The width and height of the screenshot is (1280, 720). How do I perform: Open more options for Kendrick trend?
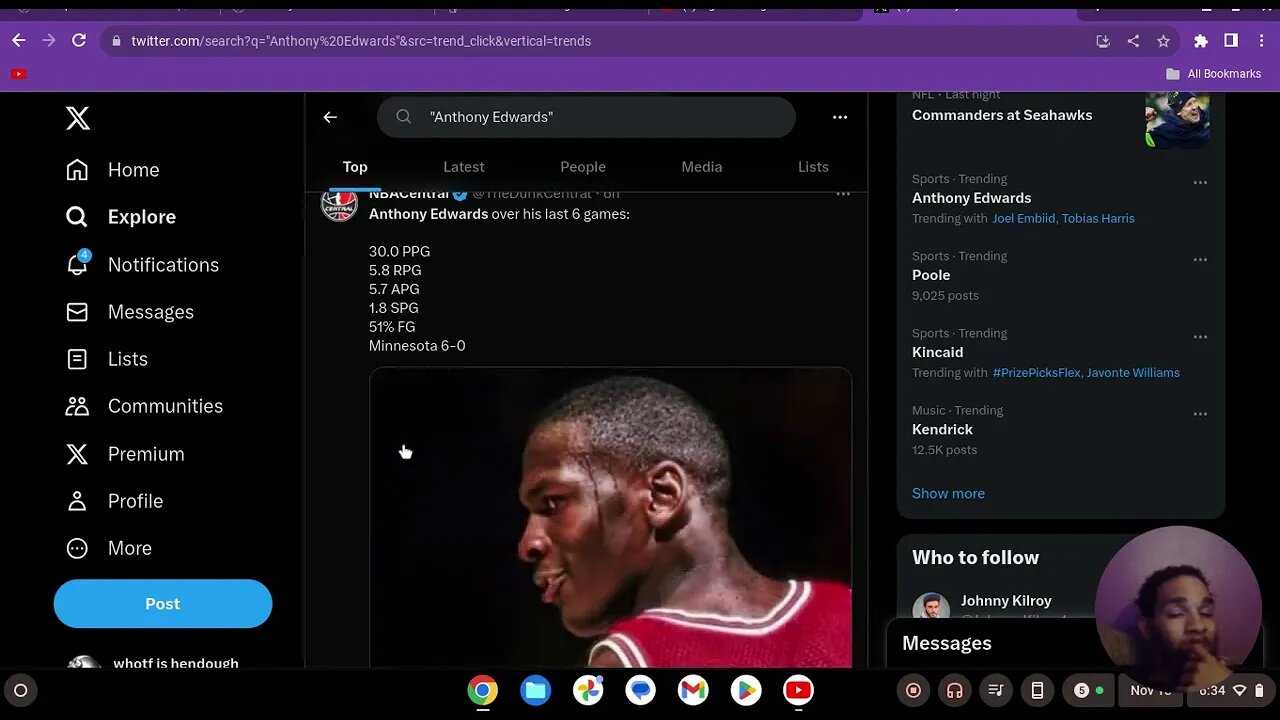(1200, 414)
